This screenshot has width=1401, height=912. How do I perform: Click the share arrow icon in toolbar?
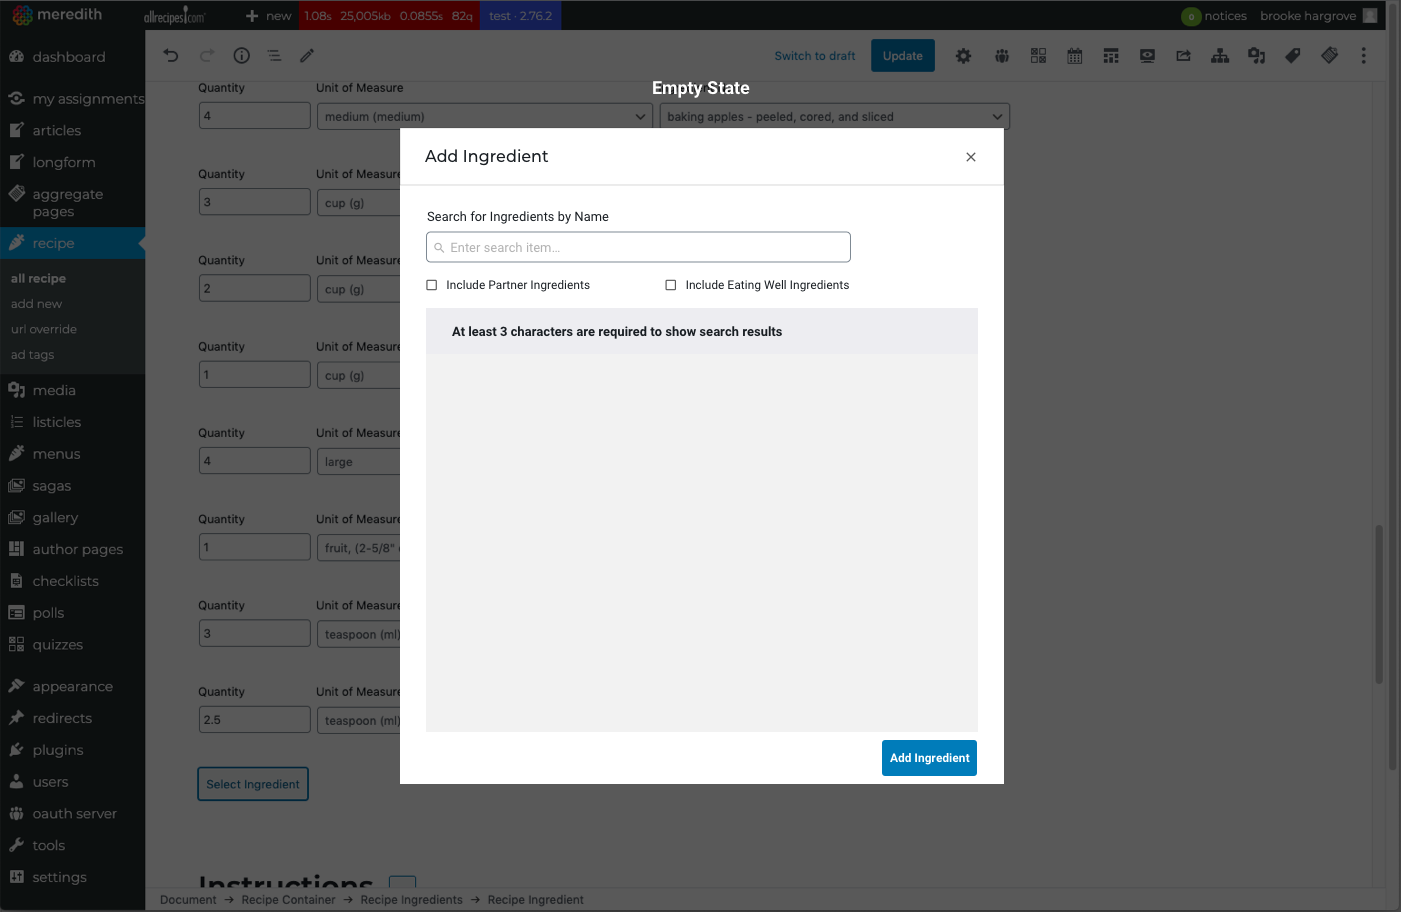pos(1183,56)
